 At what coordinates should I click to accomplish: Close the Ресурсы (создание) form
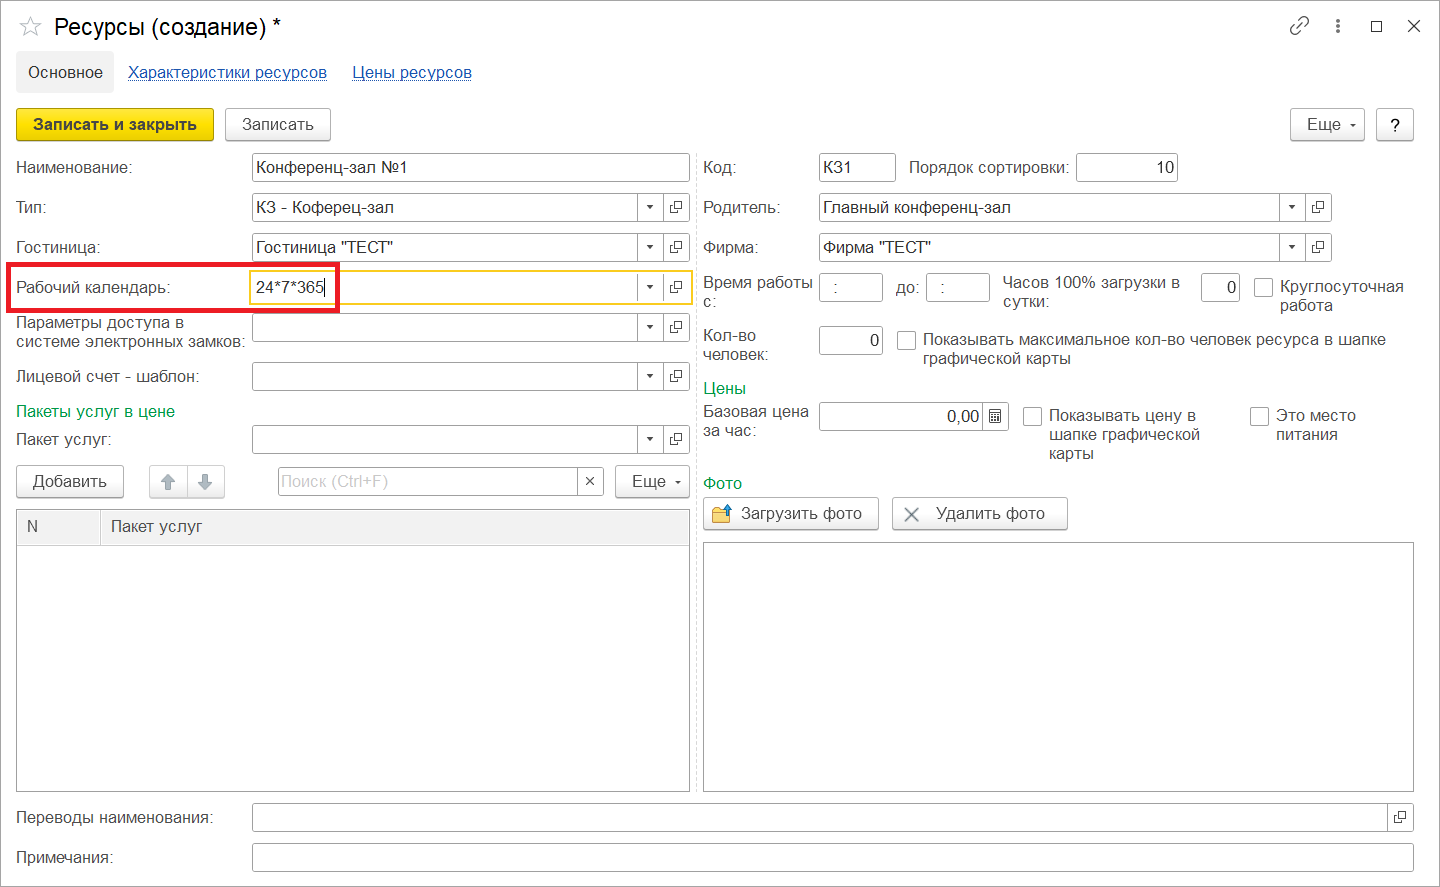[1414, 26]
